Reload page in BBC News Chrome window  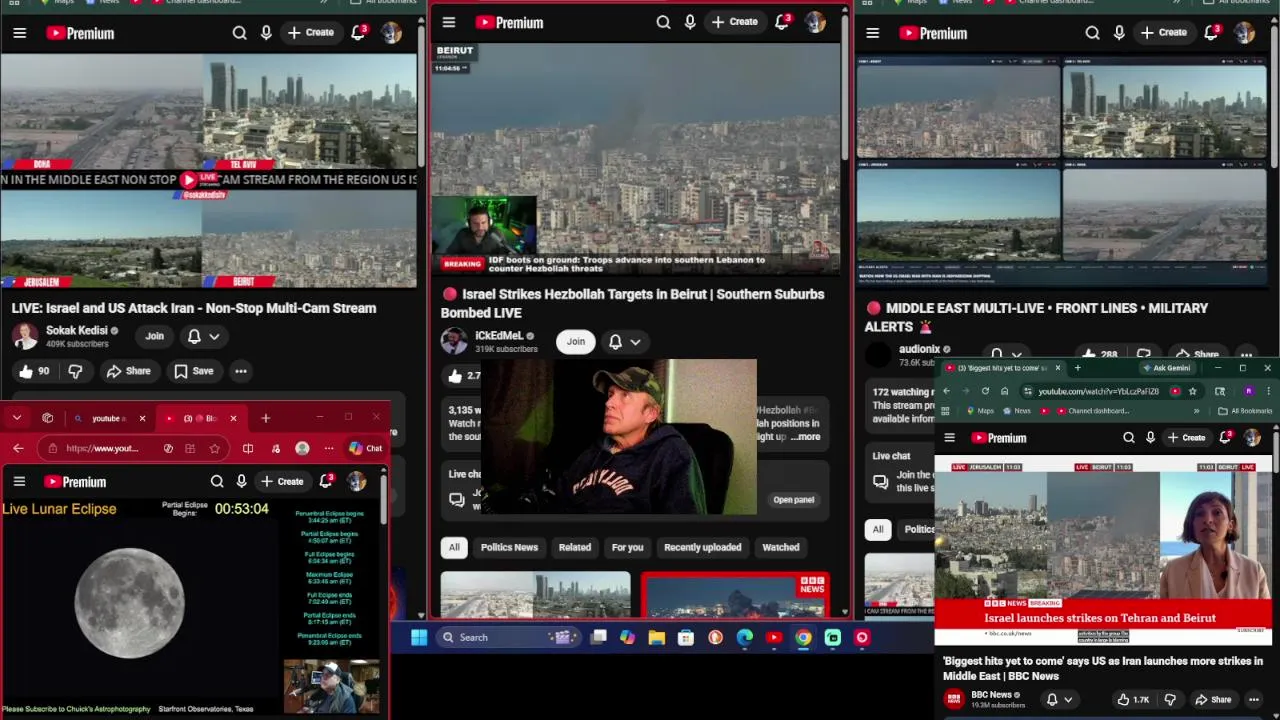[985, 391]
